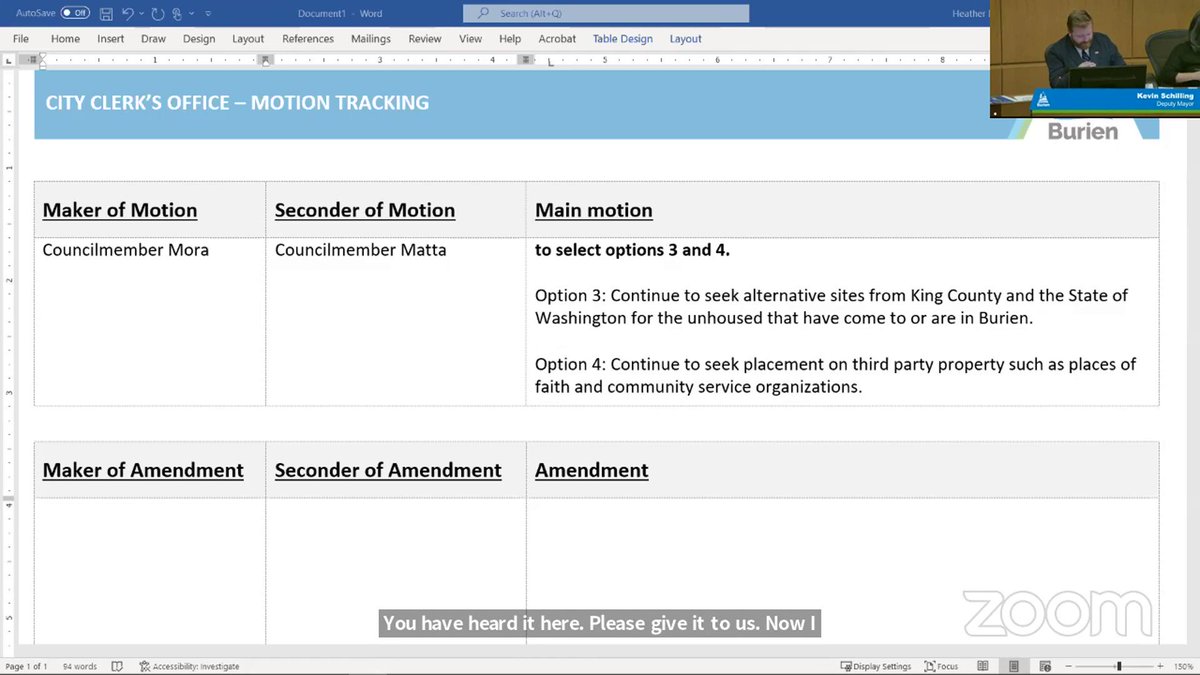Image resolution: width=1200 pixels, height=675 pixels.
Task: Switch to the Review tab
Action: pyautogui.click(x=425, y=39)
